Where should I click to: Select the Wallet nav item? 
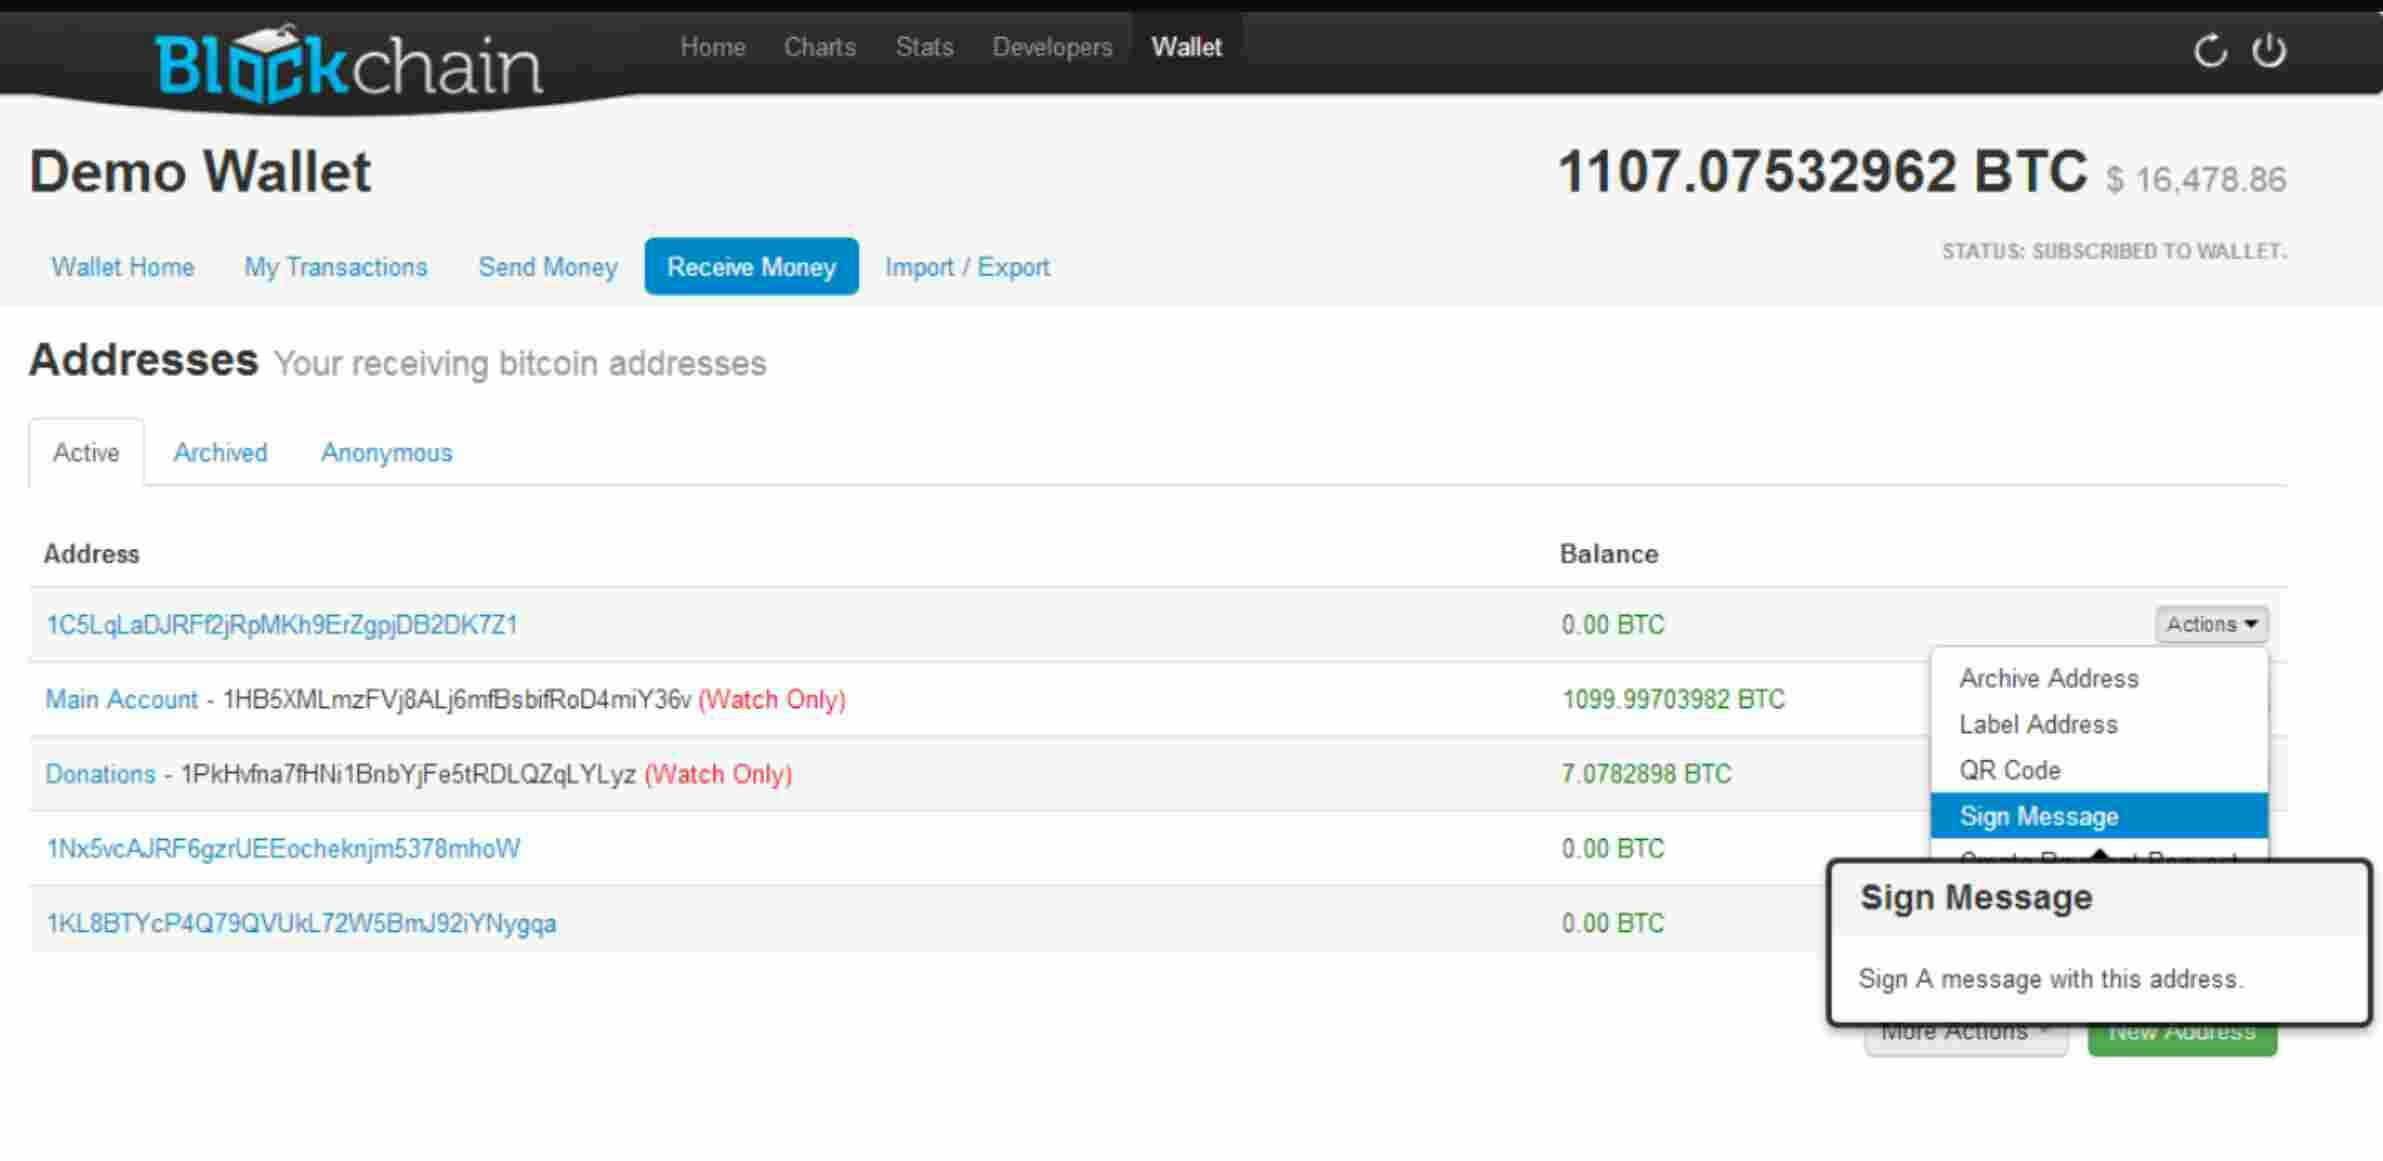click(1186, 47)
